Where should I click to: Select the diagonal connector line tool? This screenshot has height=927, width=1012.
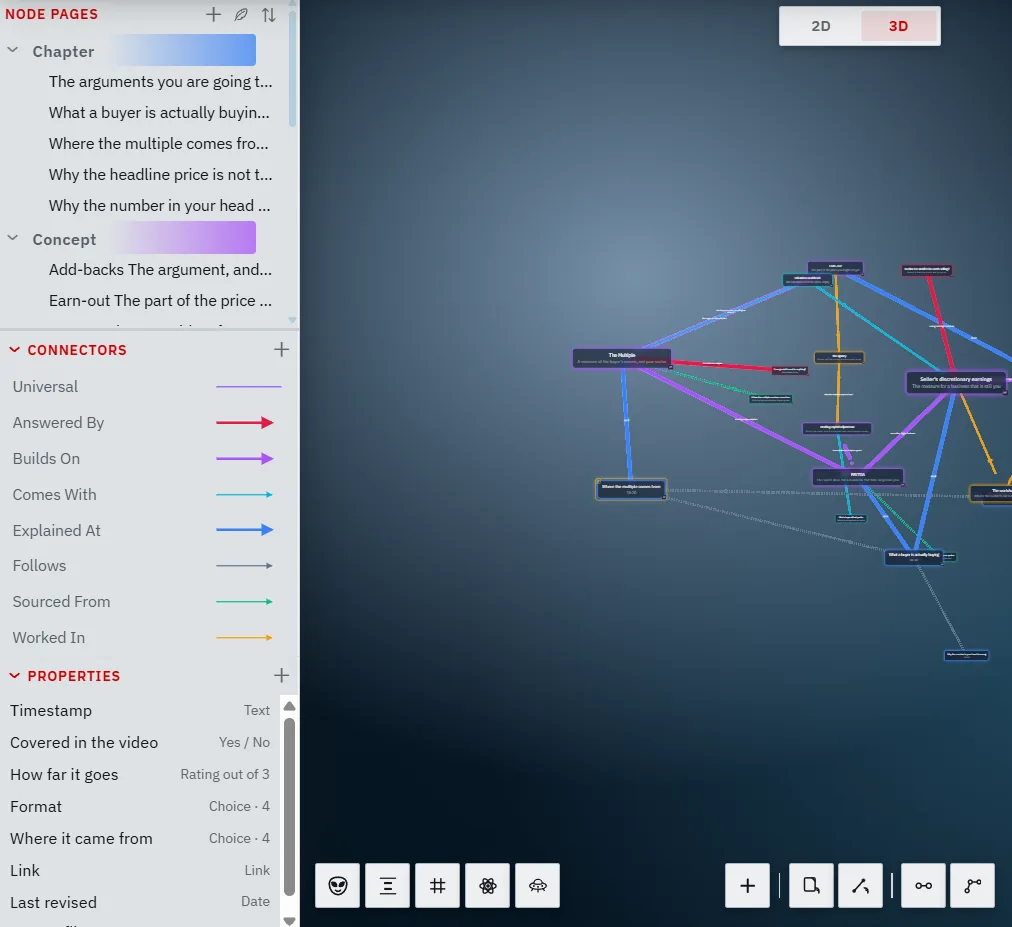860,886
